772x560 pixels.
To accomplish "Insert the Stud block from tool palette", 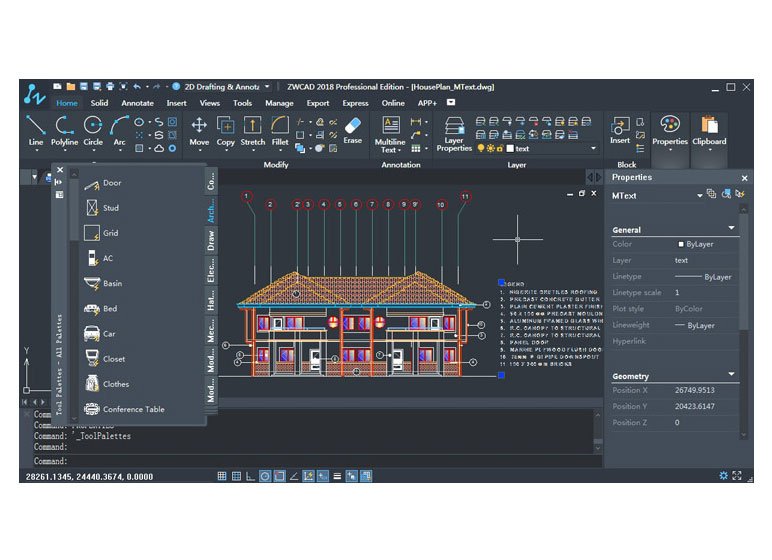I will tap(102, 208).
